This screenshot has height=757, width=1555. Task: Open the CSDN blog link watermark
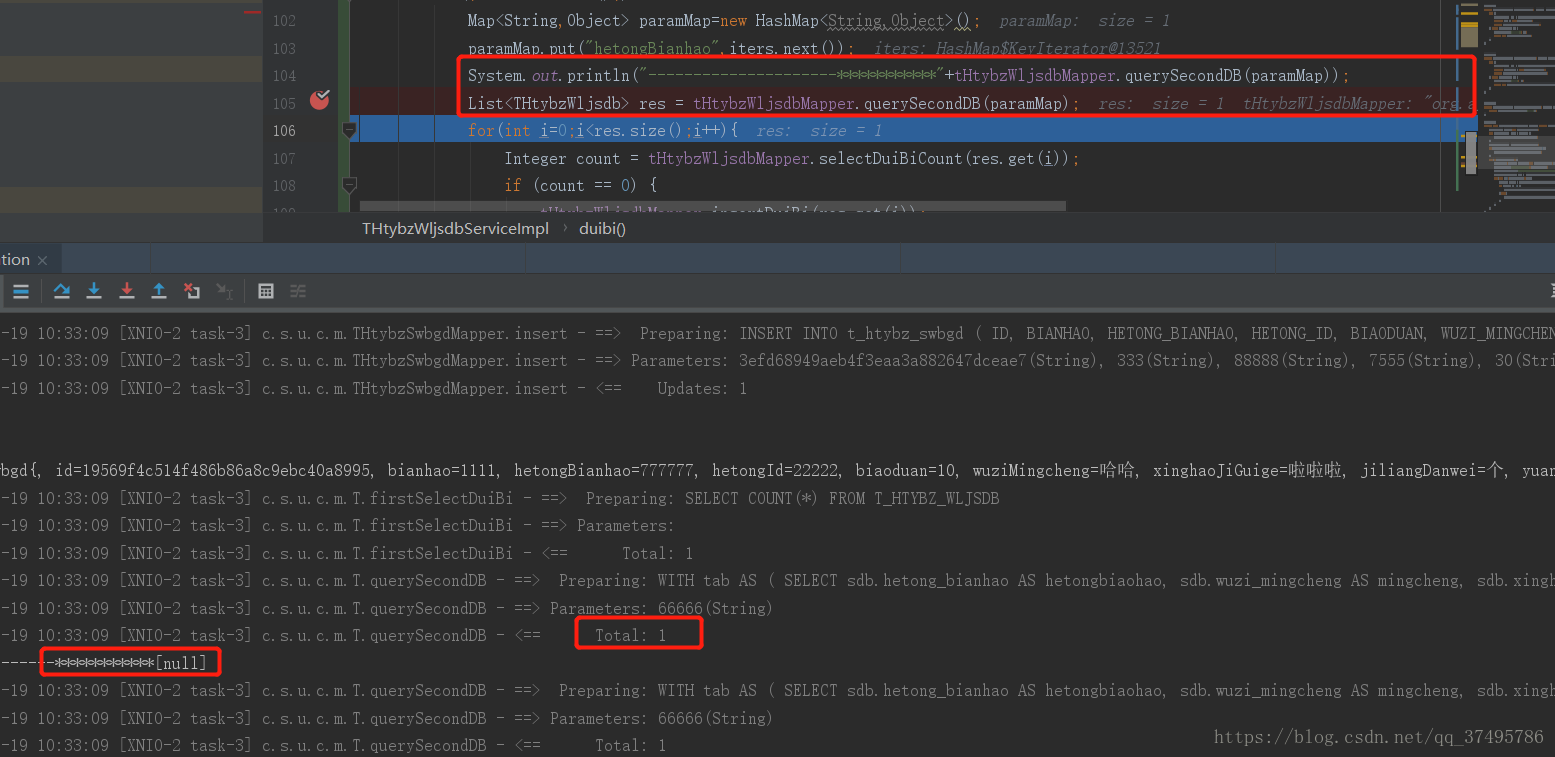point(1378,737)
